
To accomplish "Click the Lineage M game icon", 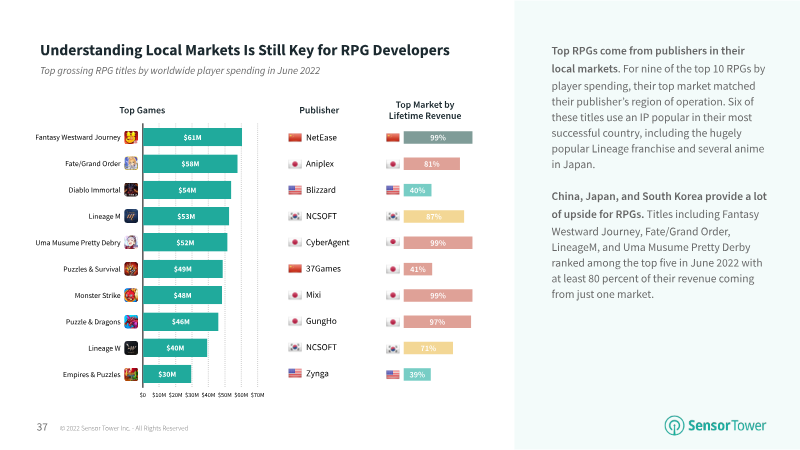I will tap(131, 216).
